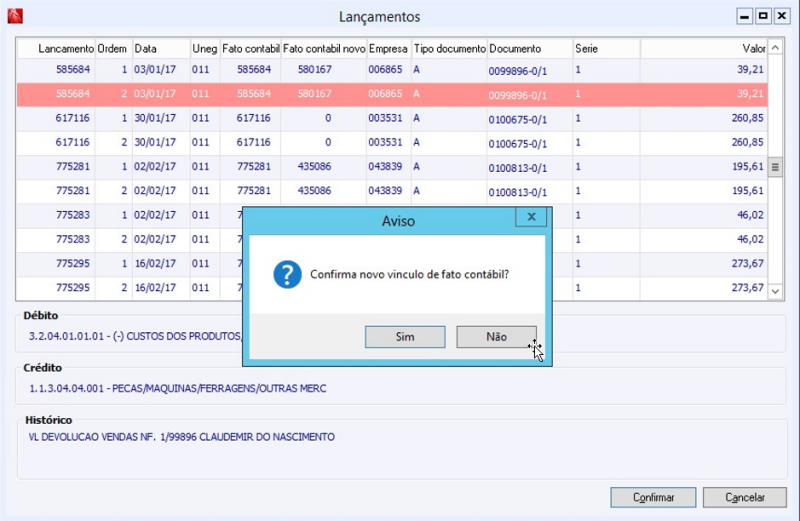
Task: Select lancamento 585684 row with ordem 1
Action: click(392, 70)
